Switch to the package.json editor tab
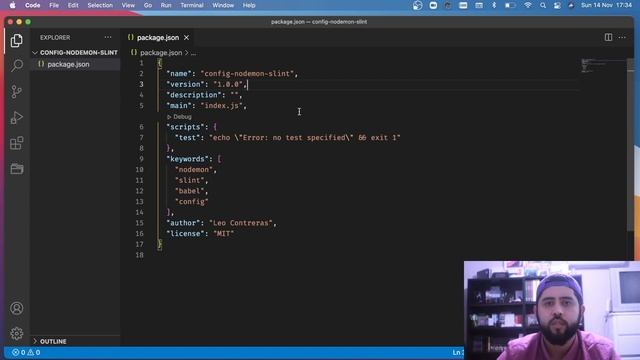The image size is (640, 360). [158, 38]
